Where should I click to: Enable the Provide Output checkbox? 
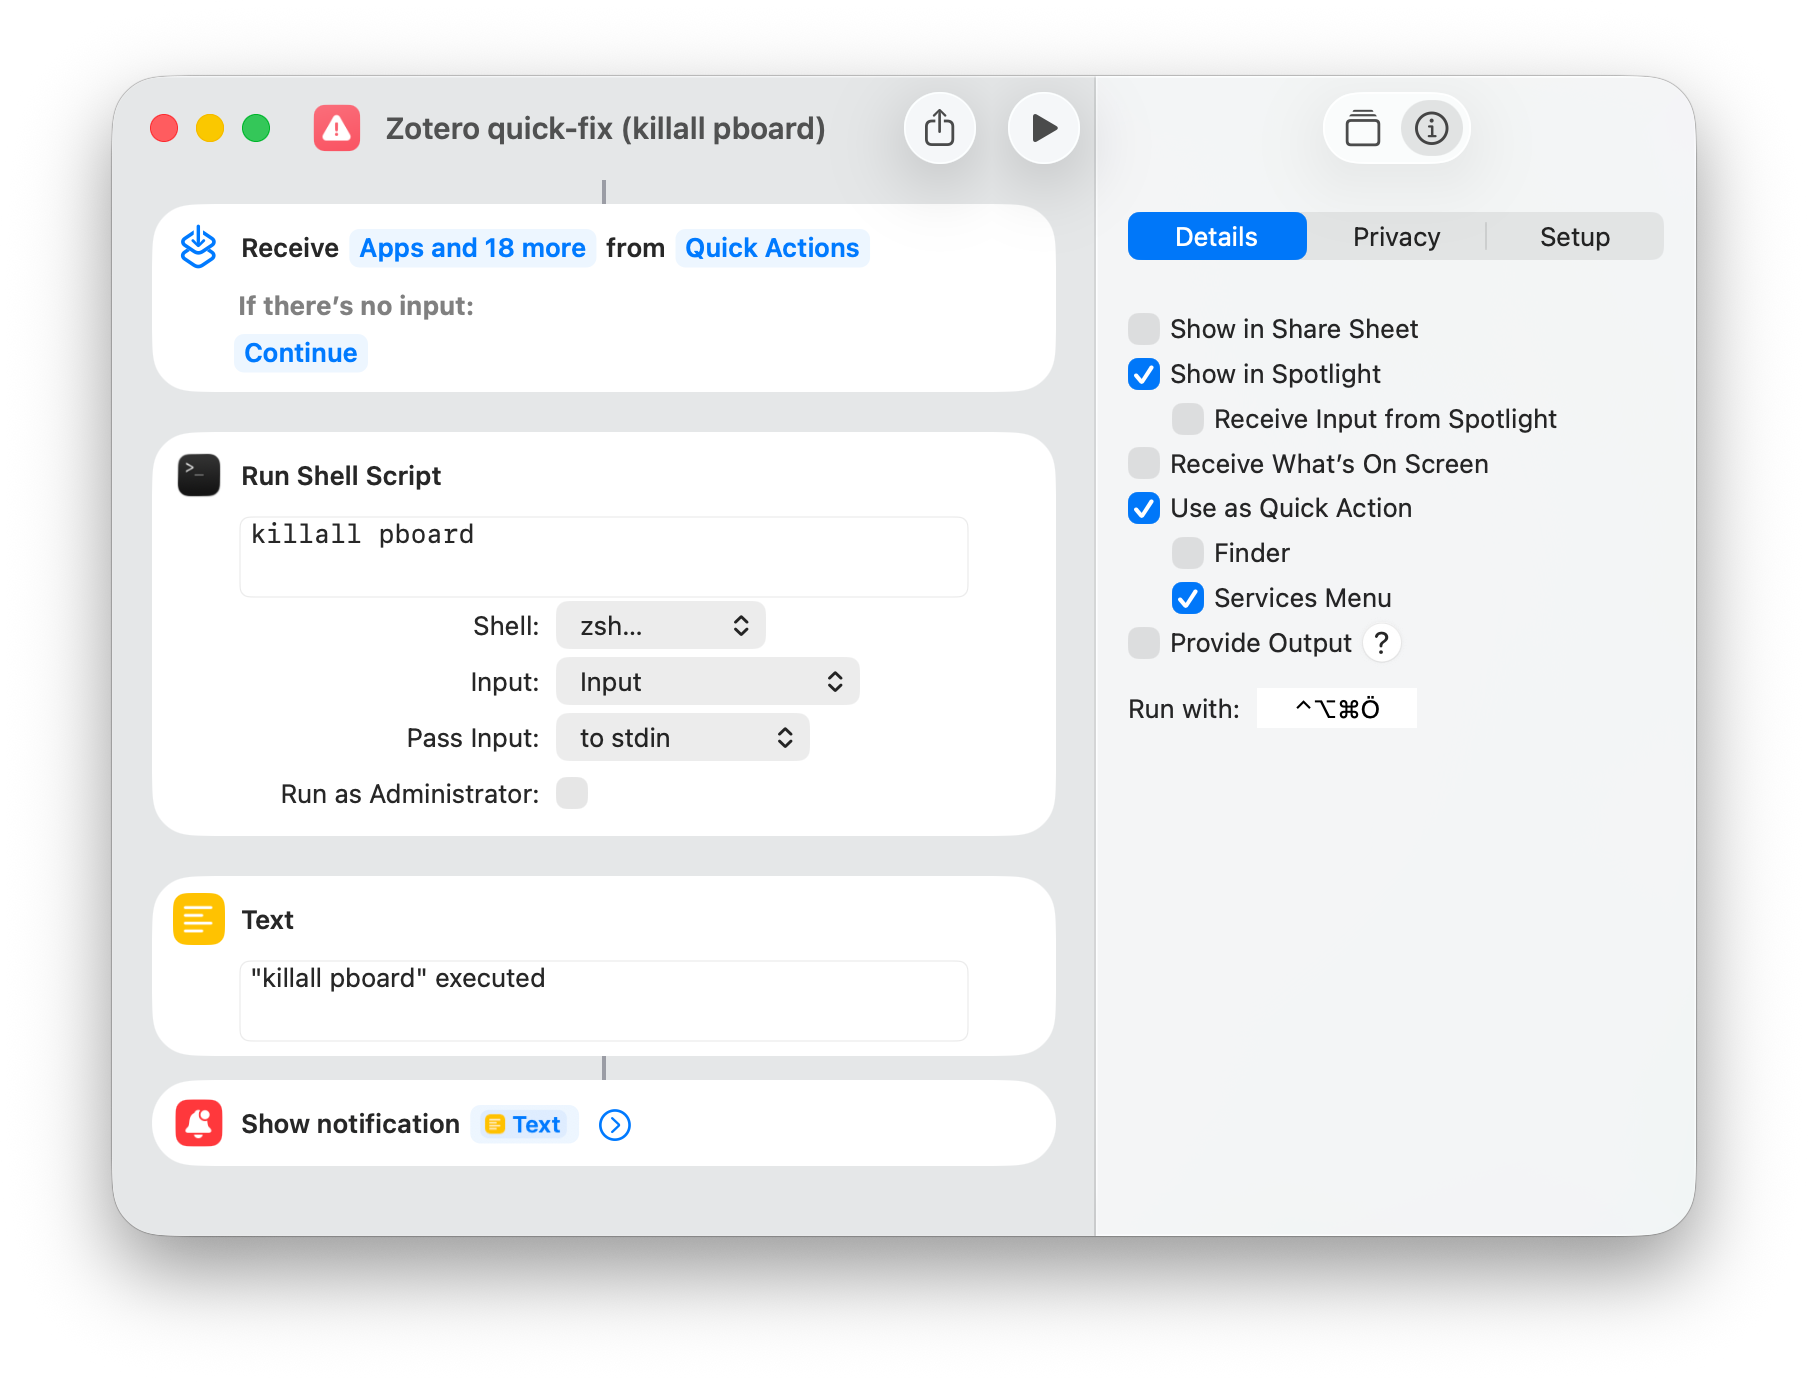[1144, 643]
